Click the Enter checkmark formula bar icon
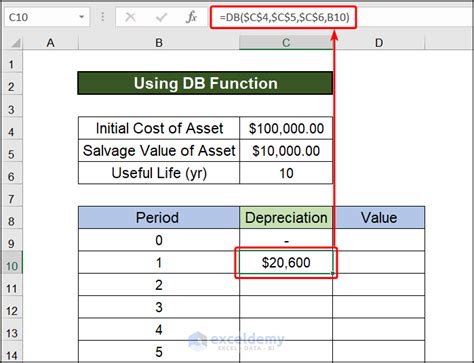474x363 pixels. (161, 17)
